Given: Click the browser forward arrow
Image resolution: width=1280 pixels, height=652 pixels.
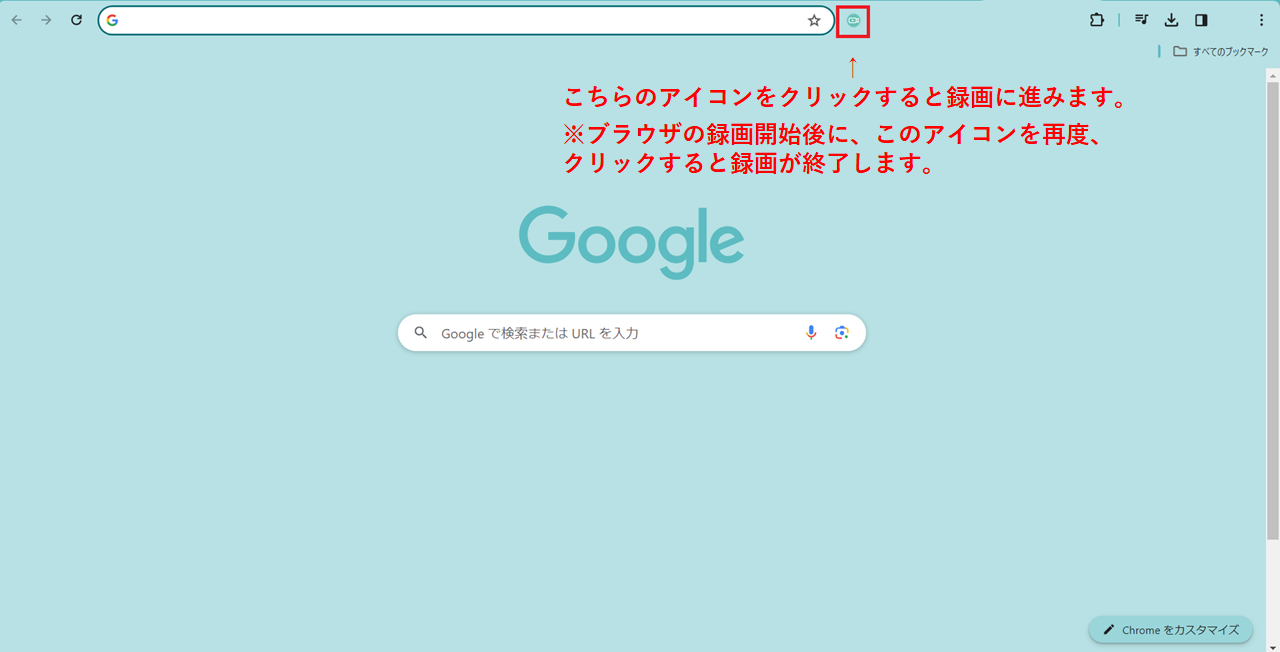Looking at the screenshot, I should (x=46, y=20).
